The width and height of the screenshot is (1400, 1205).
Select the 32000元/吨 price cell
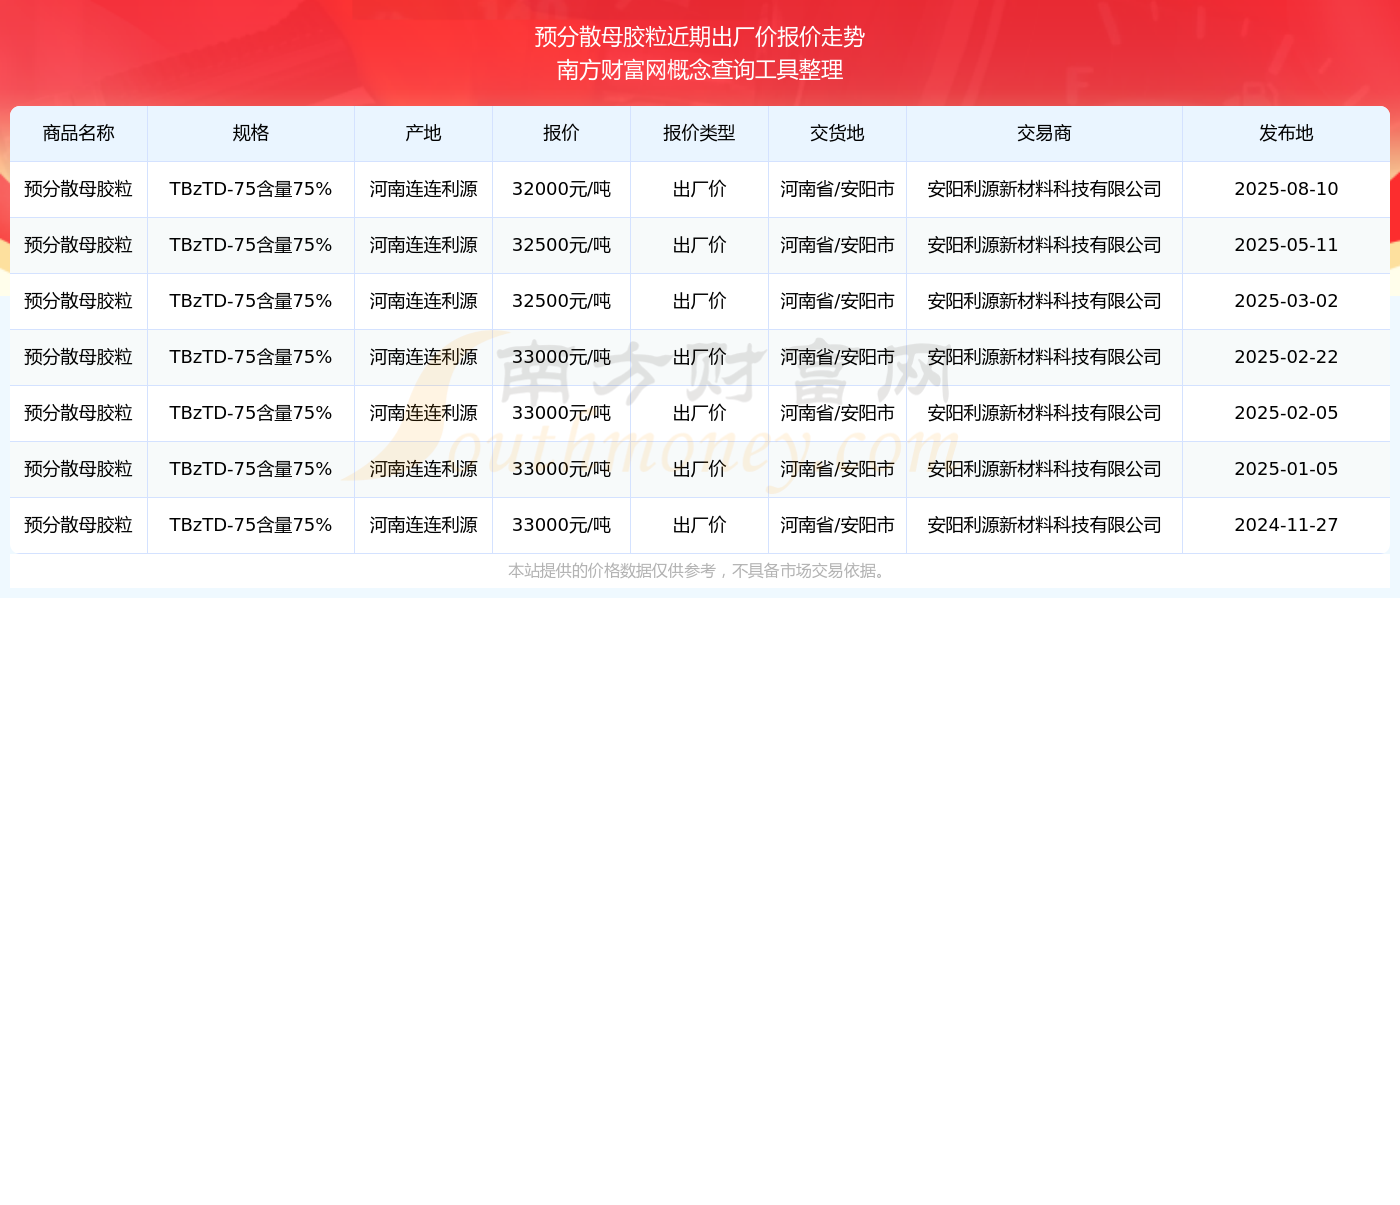[561, 189]
